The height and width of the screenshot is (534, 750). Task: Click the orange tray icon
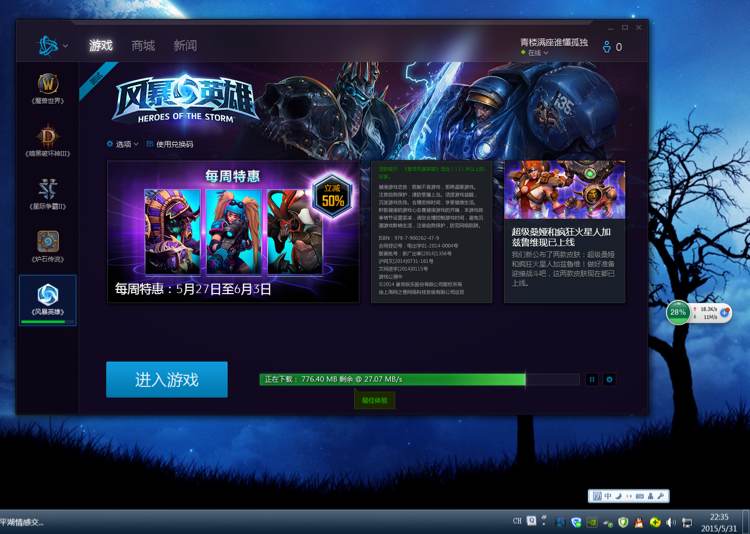pyautogui.click(x=639, y=523)
